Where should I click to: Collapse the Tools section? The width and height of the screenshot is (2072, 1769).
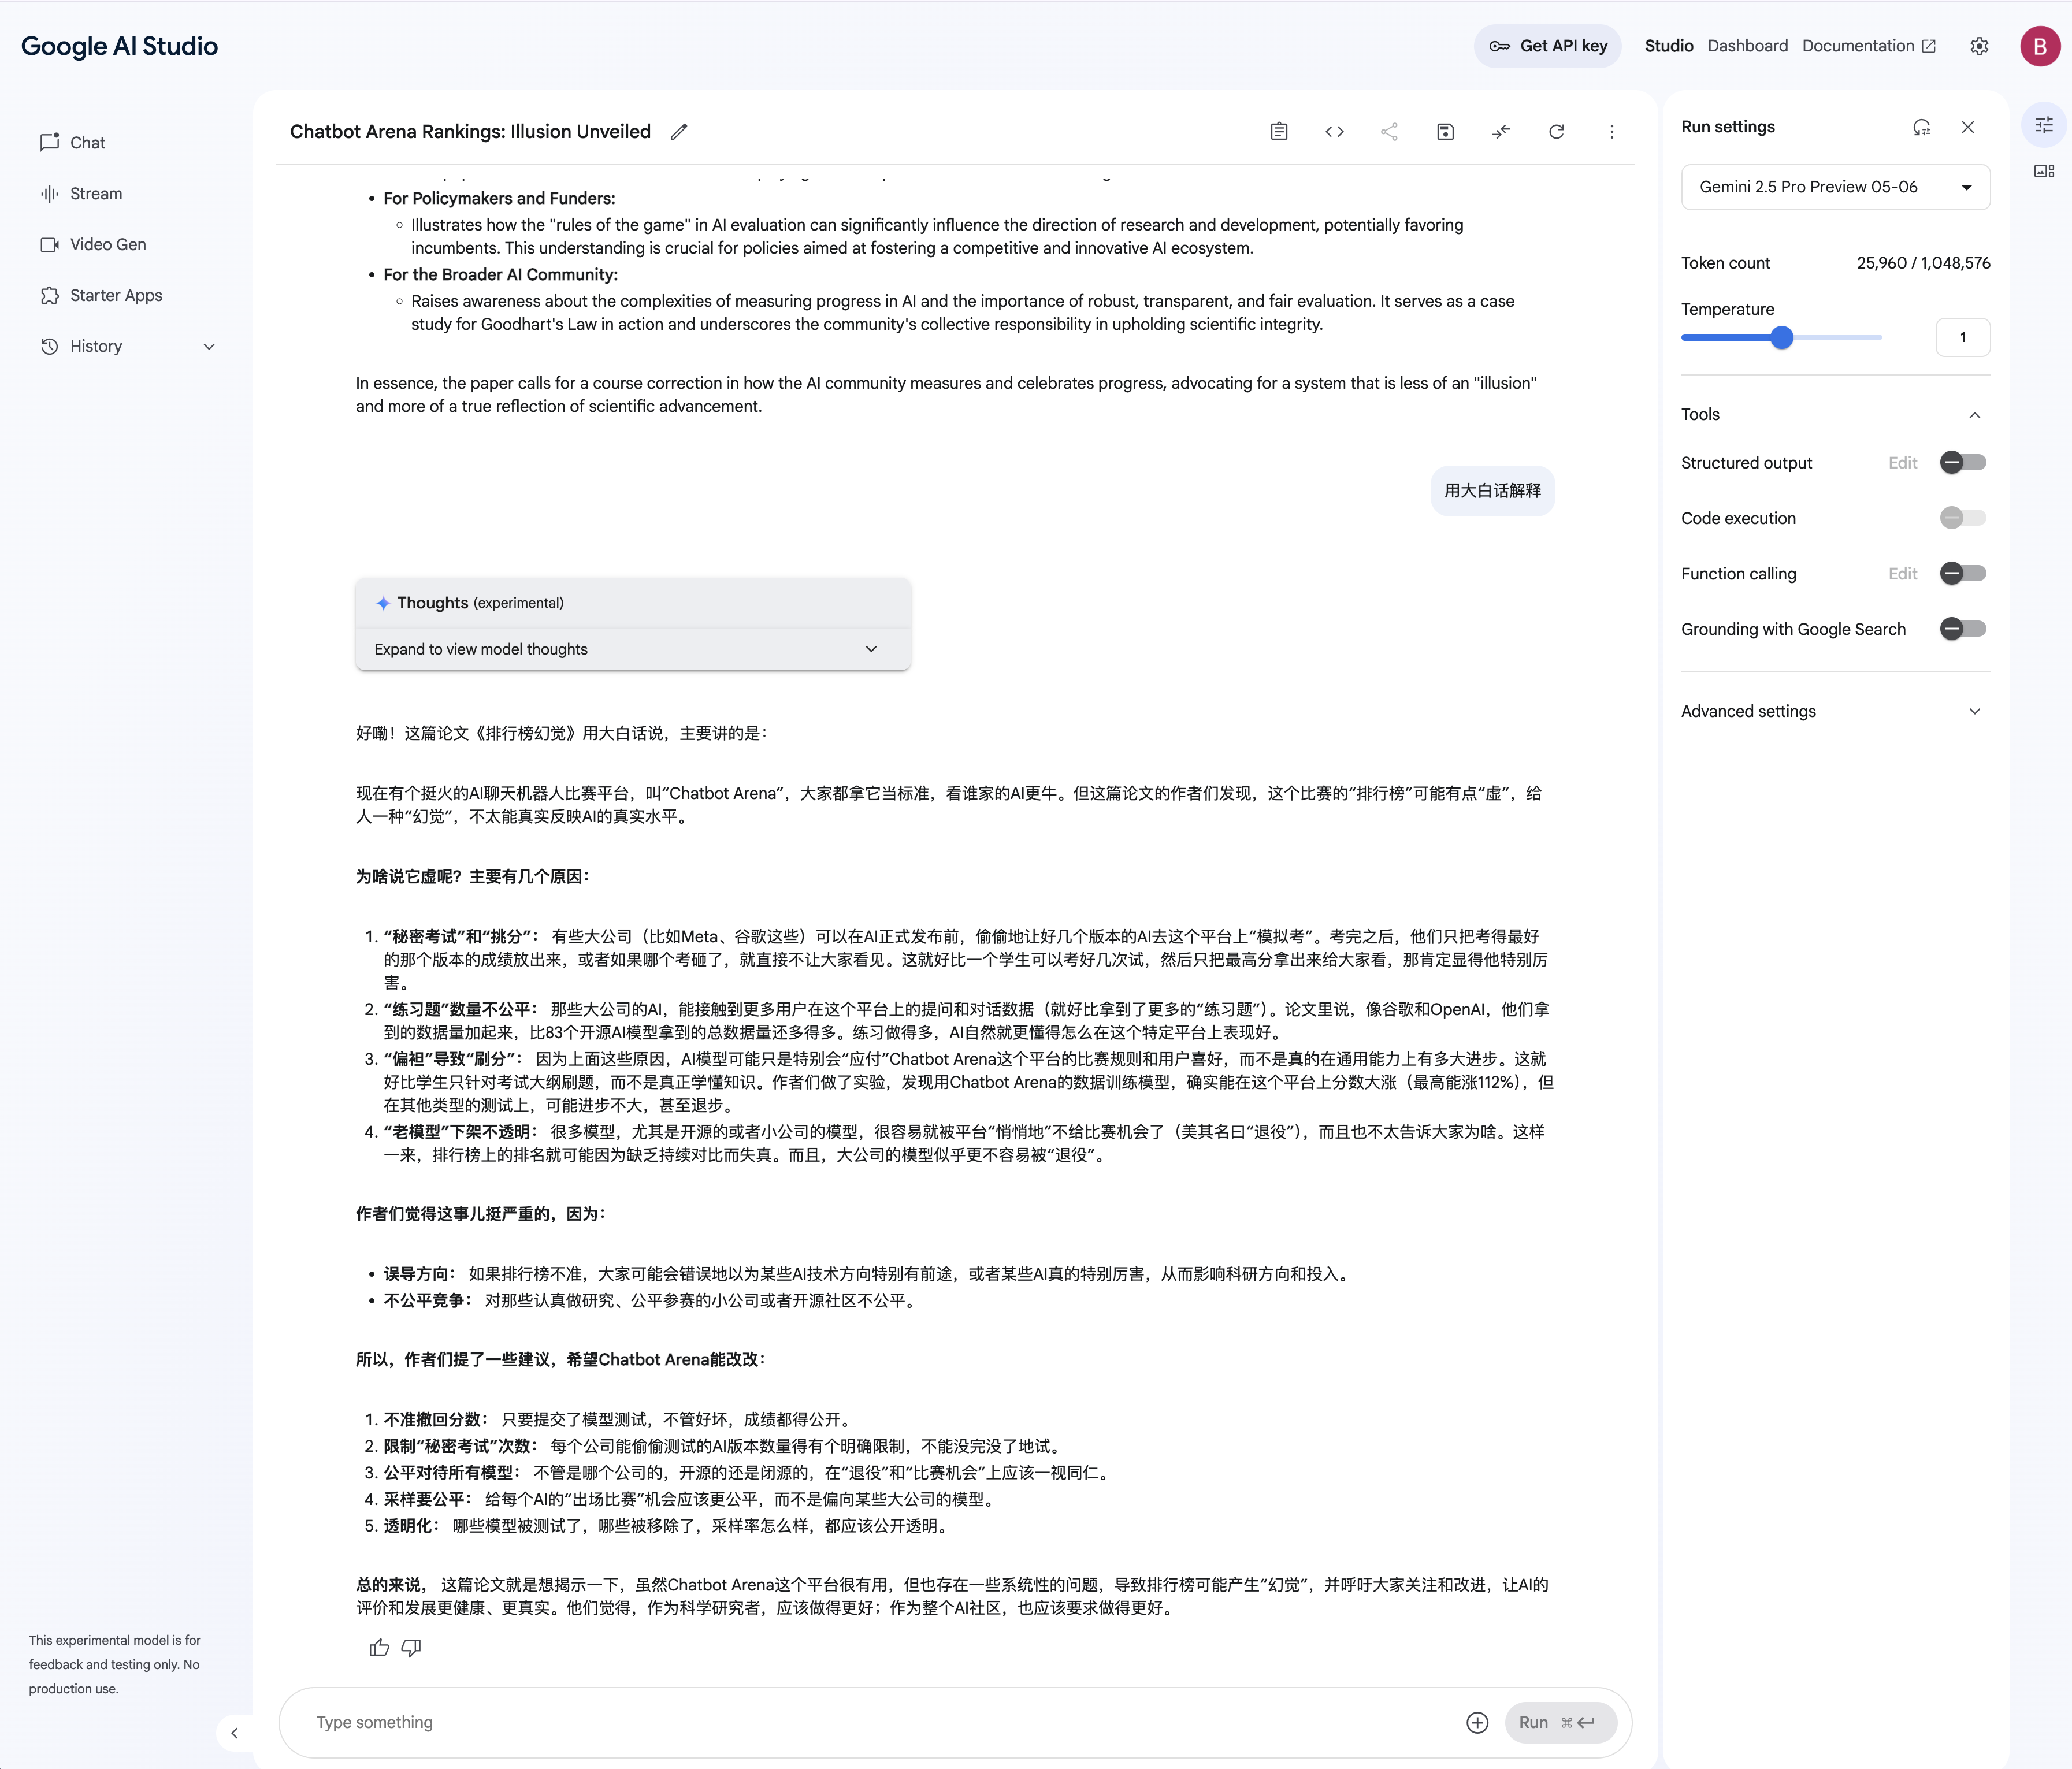pos(1974,415)
